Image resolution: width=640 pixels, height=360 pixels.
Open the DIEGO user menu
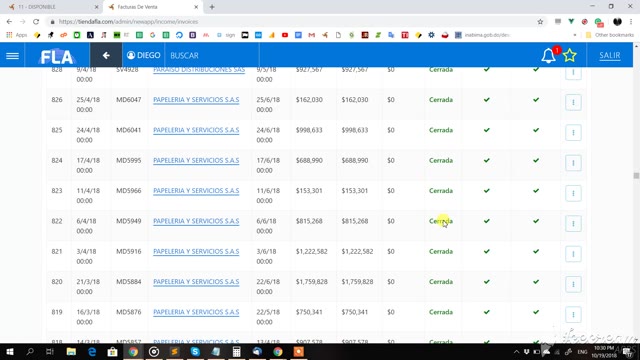[143, 55]
